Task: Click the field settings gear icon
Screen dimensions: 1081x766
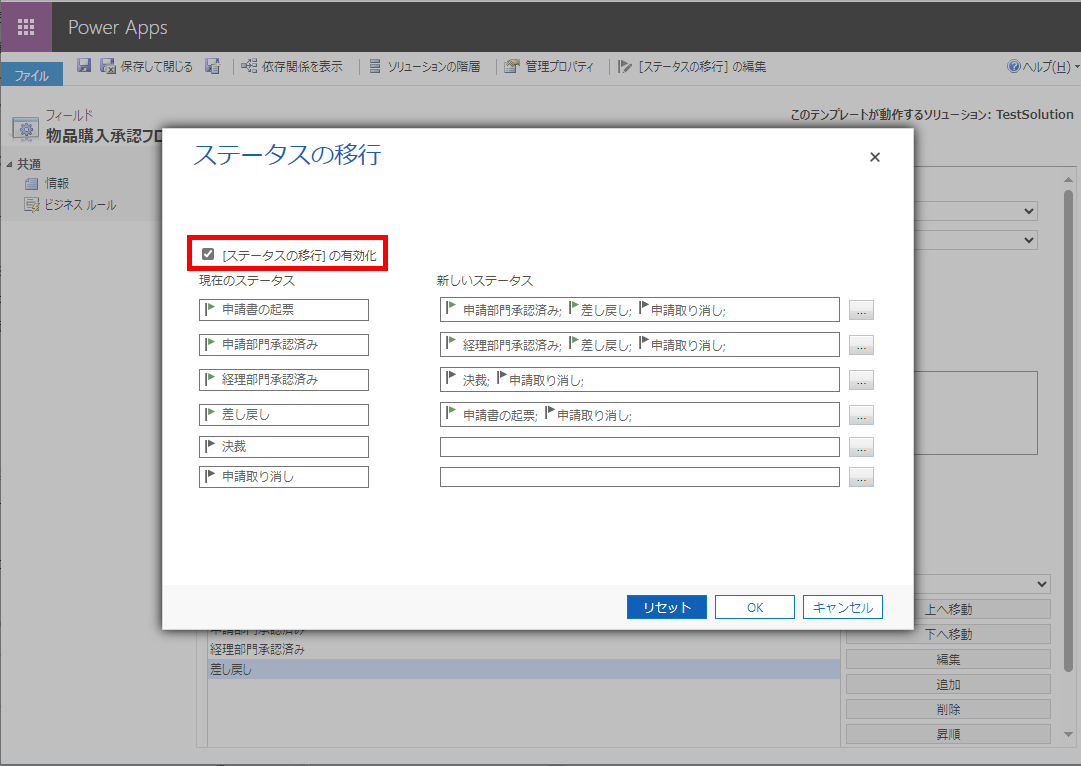Action: point(26,128)
